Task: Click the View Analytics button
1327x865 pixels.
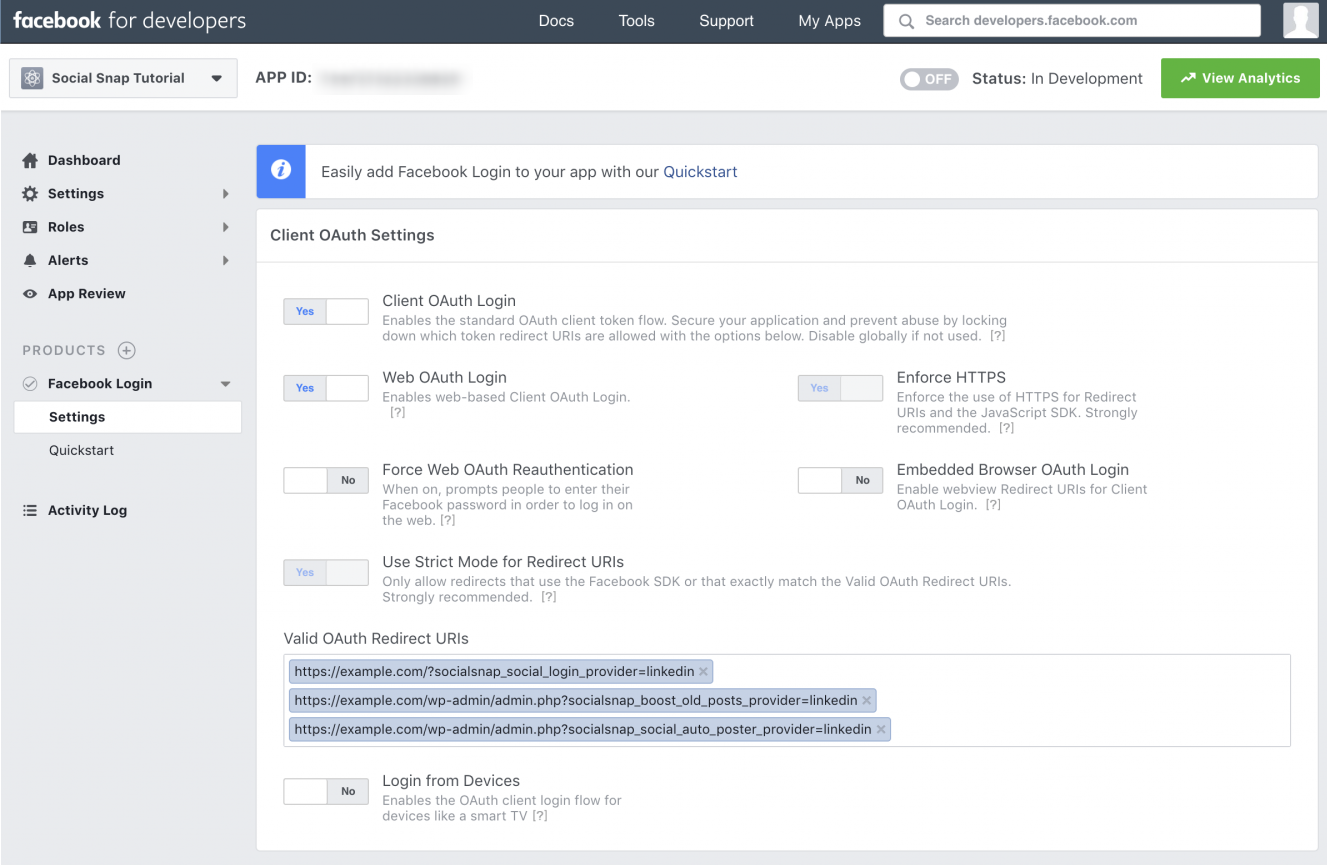Action: pos(1240,77)
